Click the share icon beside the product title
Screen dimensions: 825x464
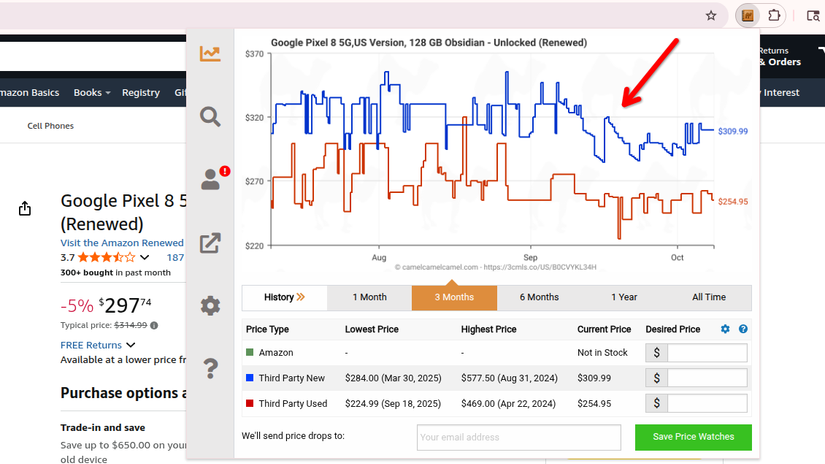click(25, 209)
